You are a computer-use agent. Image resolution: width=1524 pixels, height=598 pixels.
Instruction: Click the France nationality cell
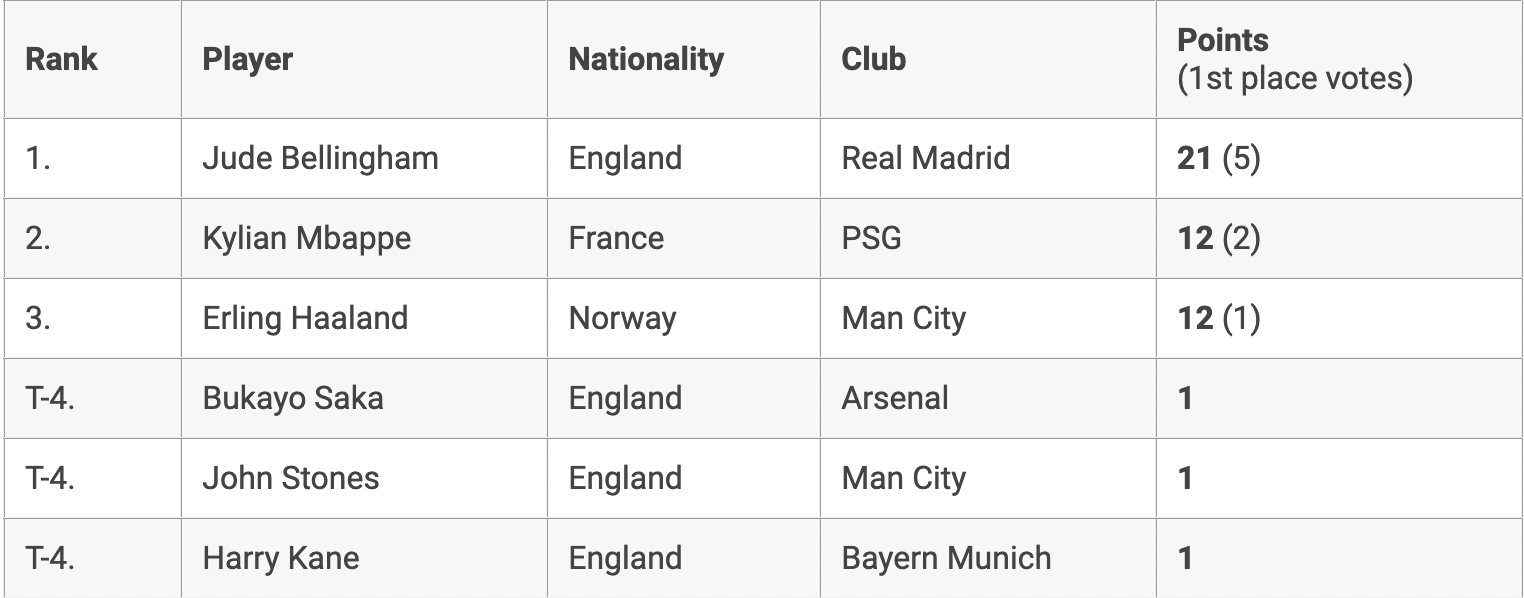(x=616, y=238)
